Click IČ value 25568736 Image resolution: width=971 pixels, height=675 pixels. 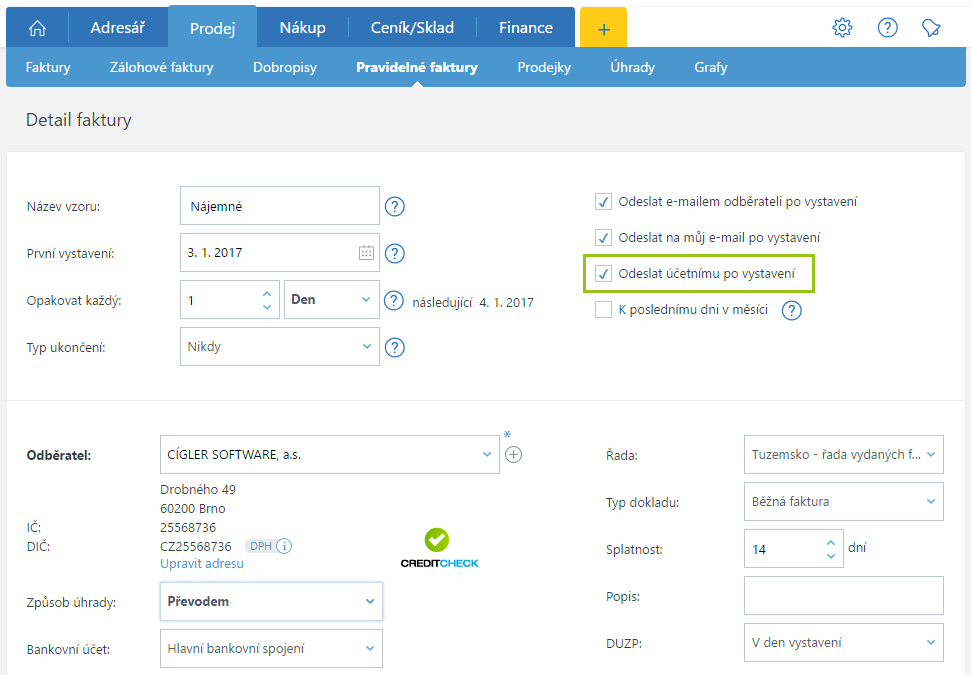(188, 528)
